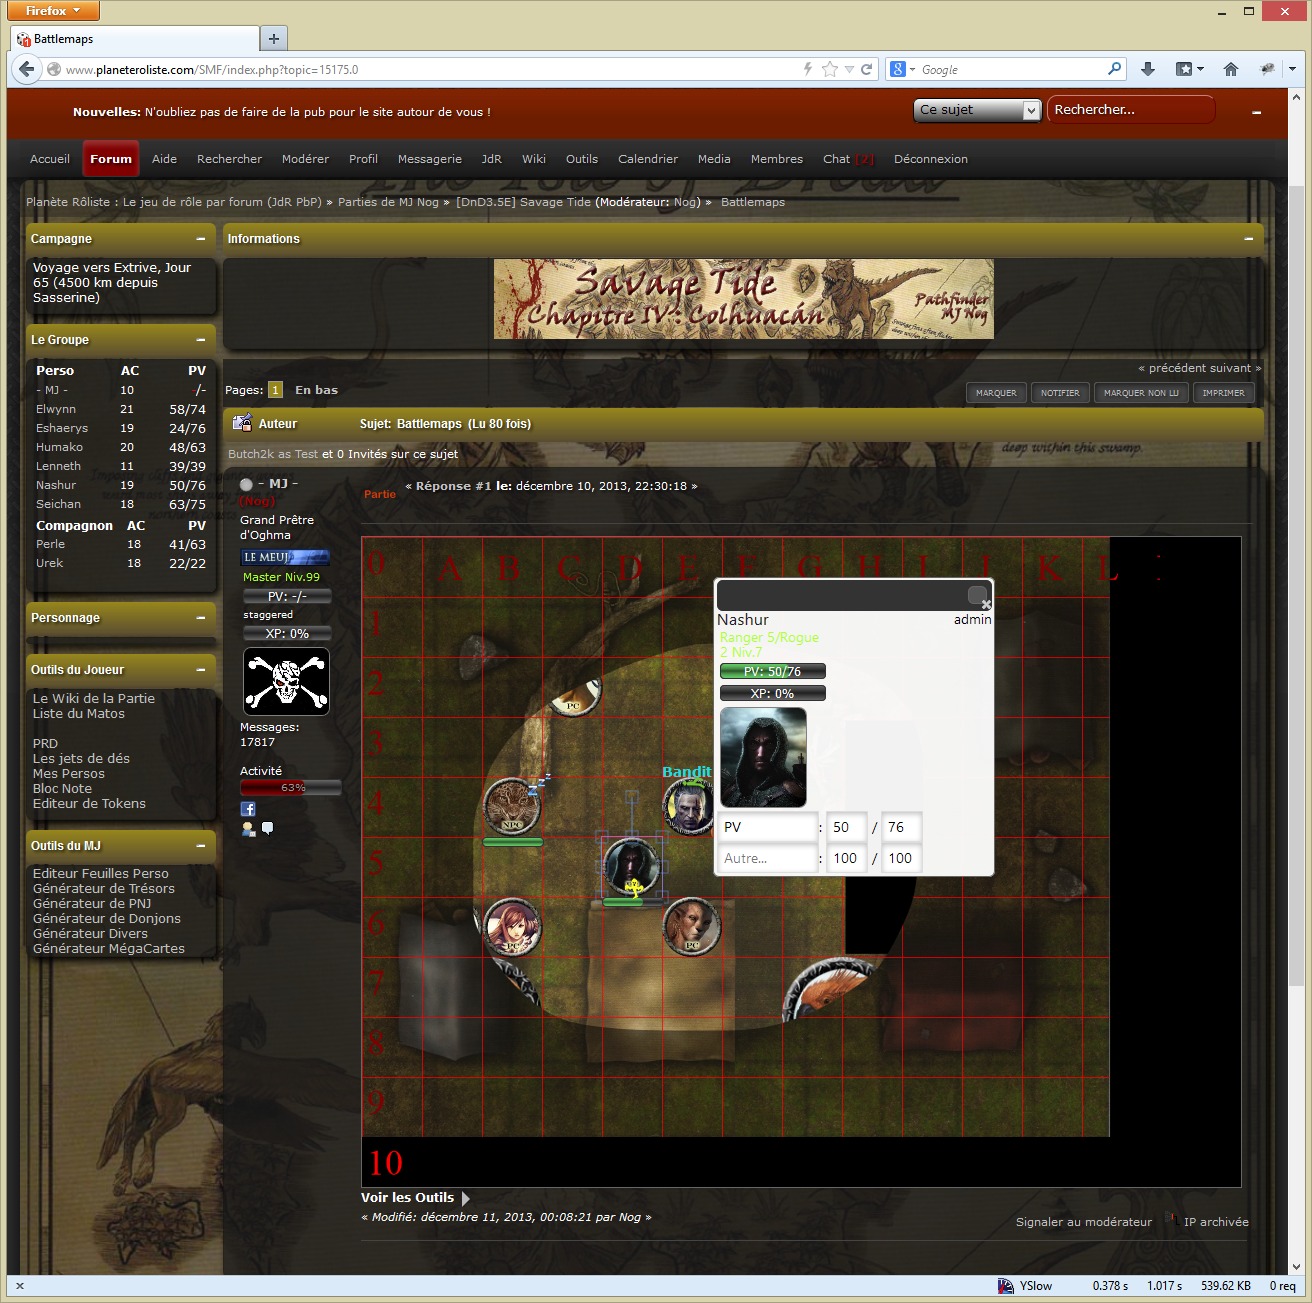
Task: Close the Nashur character popup
Action: [986, 604]
